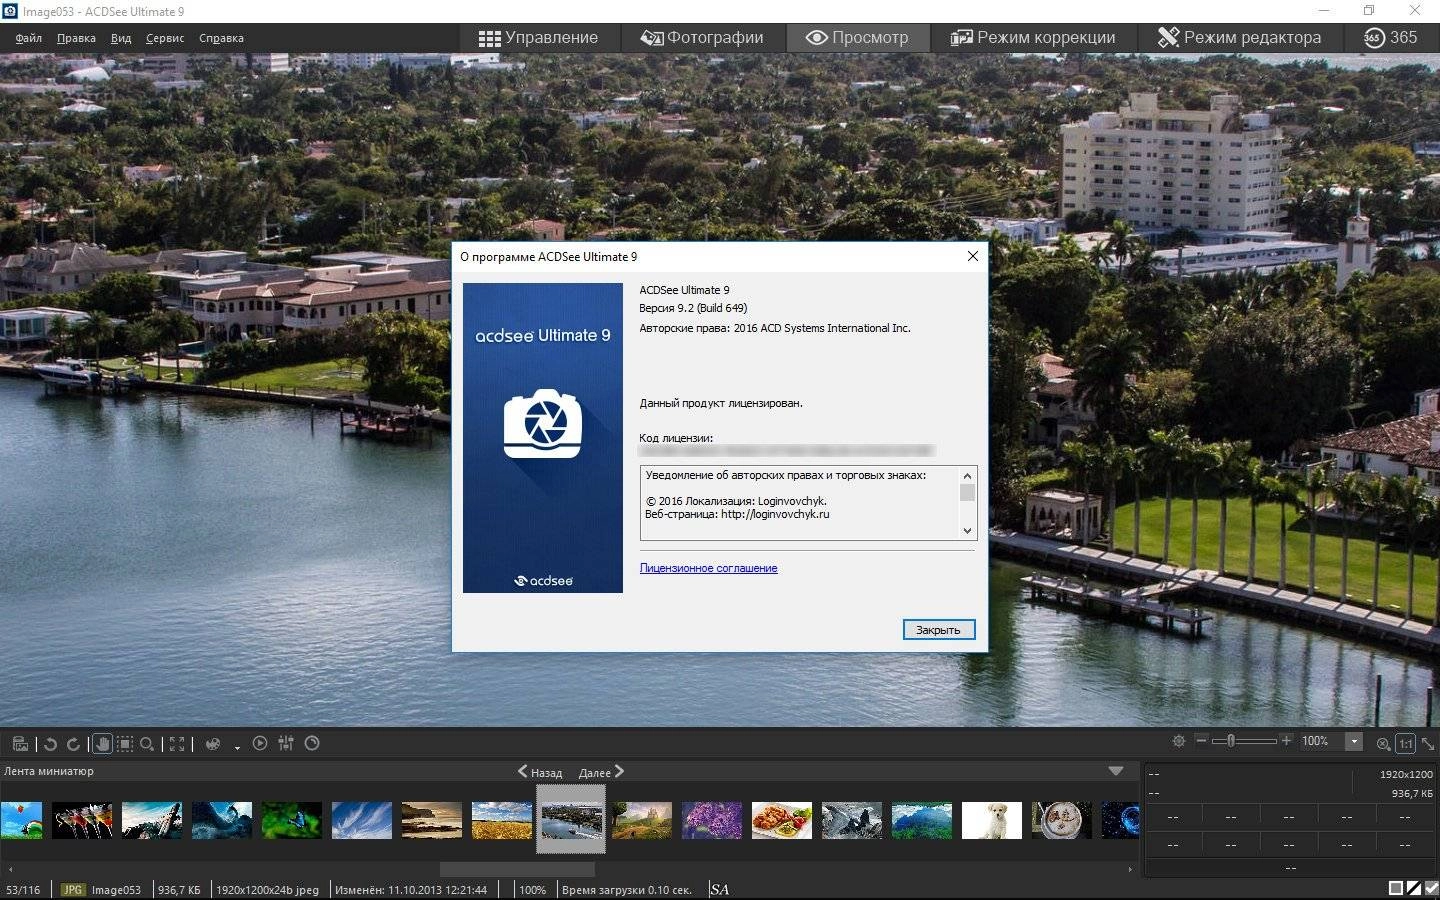
Task: Switch to Просмотр mode tab
Action: click(x=858, y=38)
